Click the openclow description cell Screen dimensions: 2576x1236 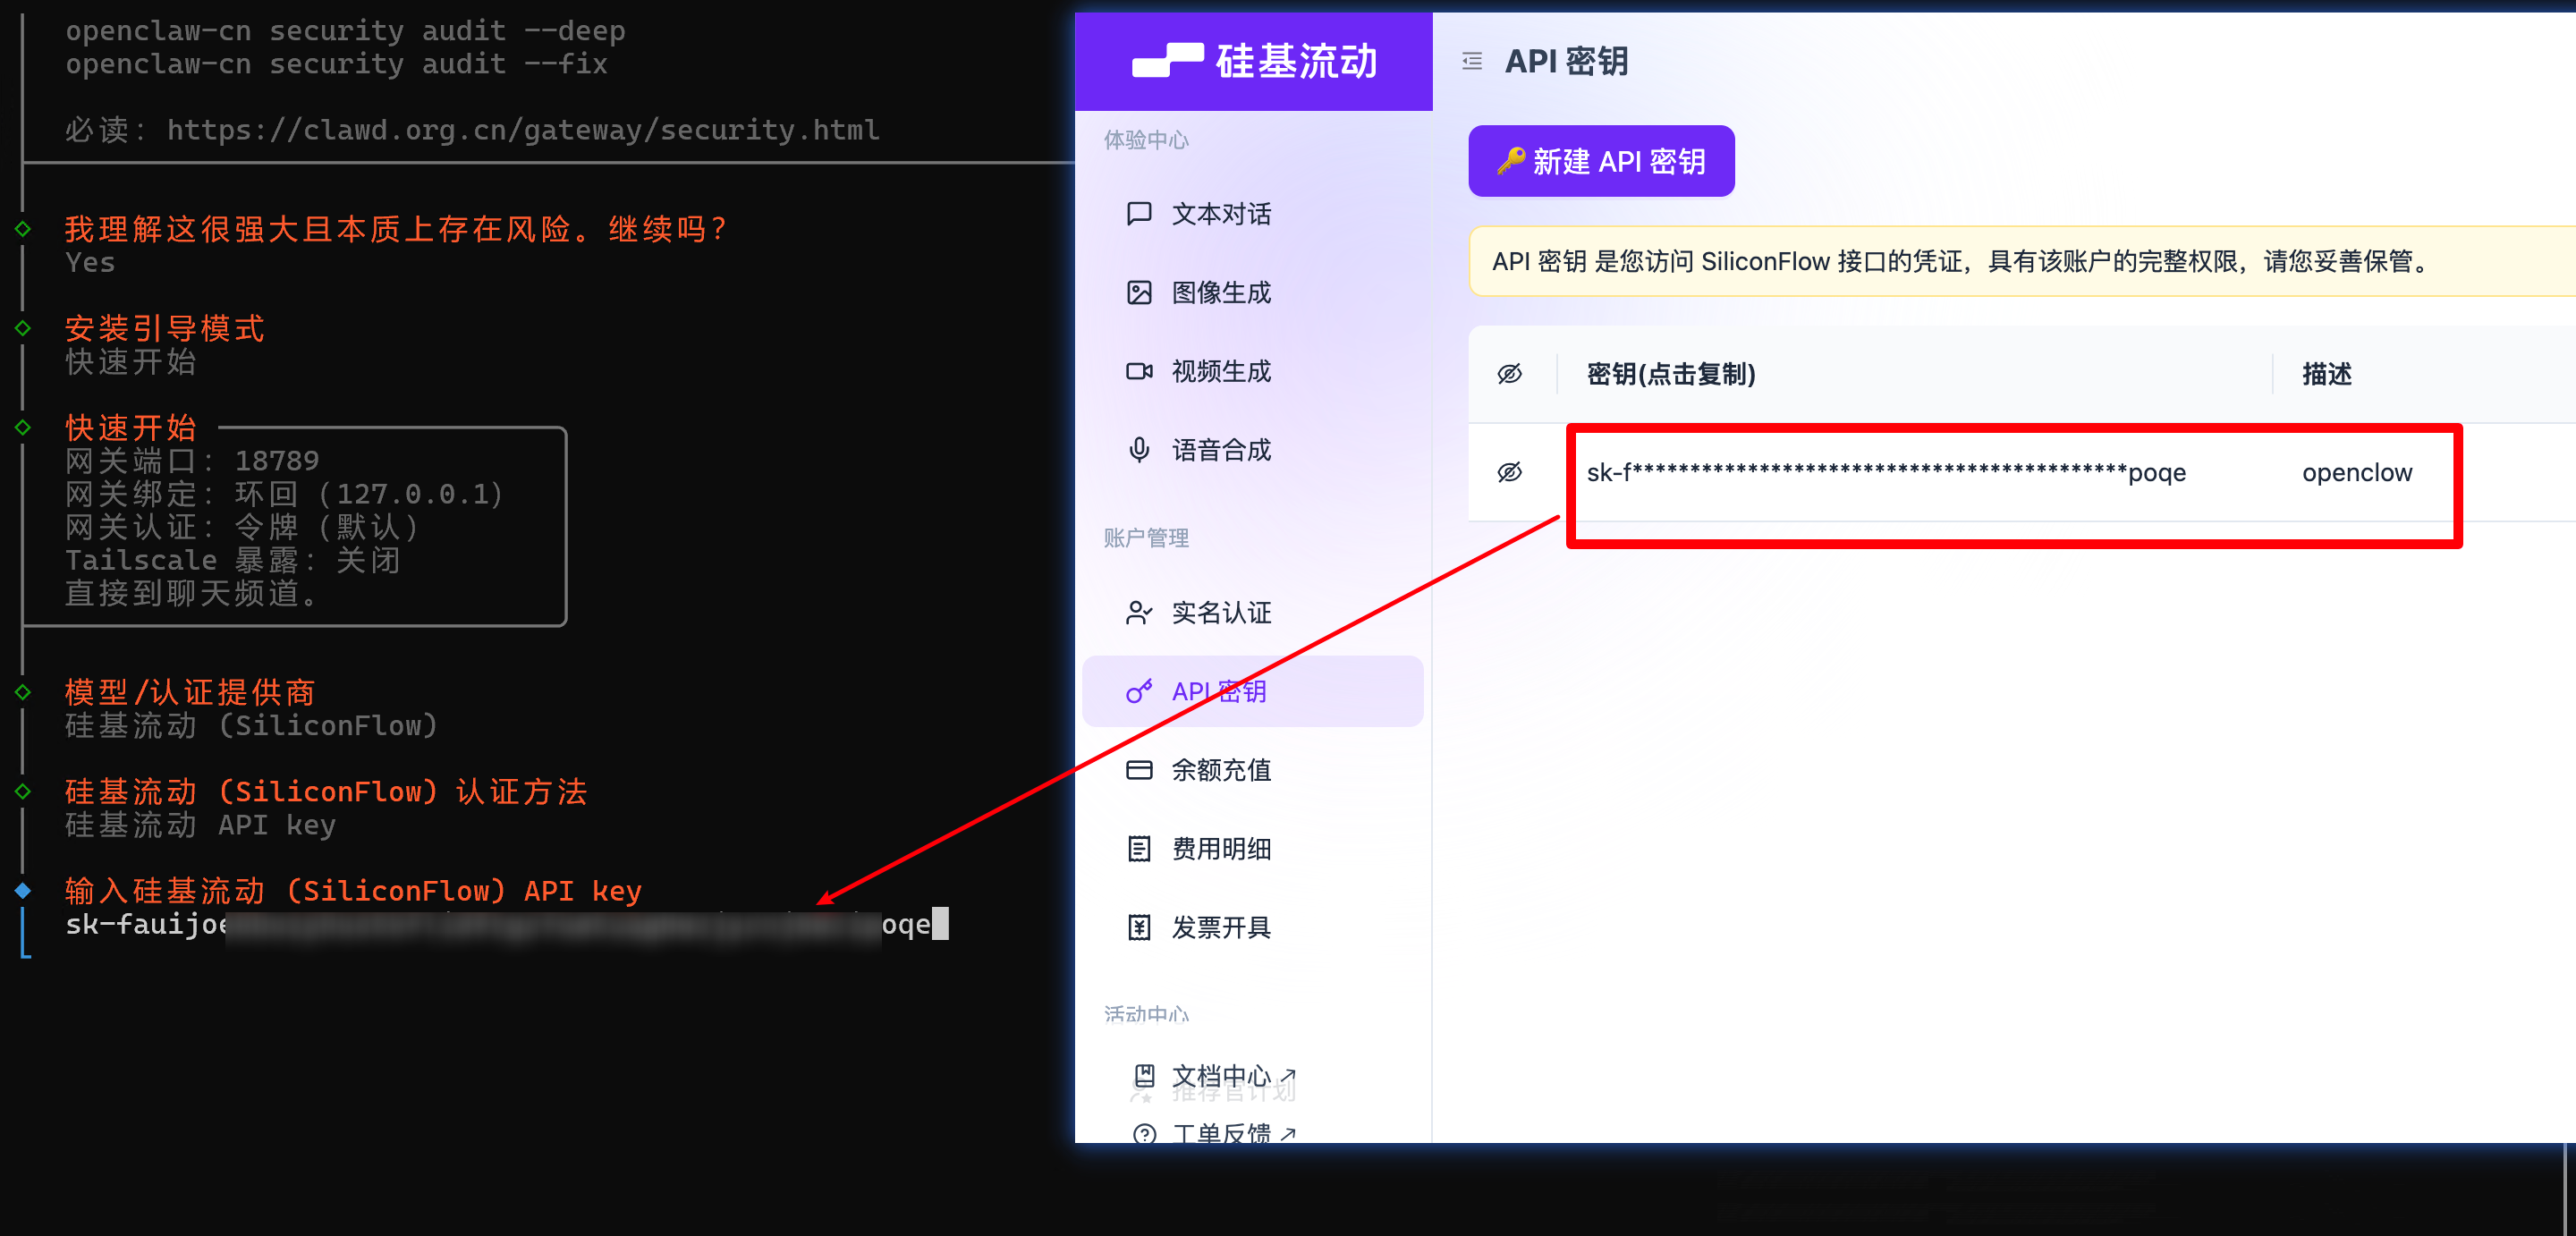[x=2356, y=472]
